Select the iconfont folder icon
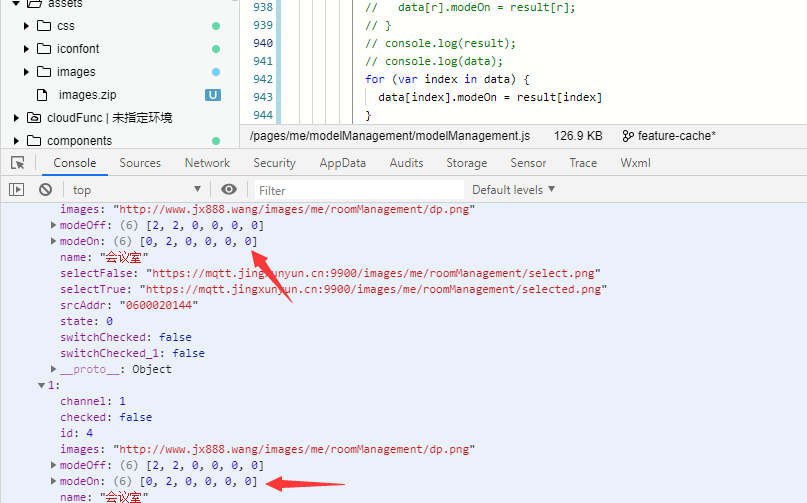The image size is (807, 503). 44,49
